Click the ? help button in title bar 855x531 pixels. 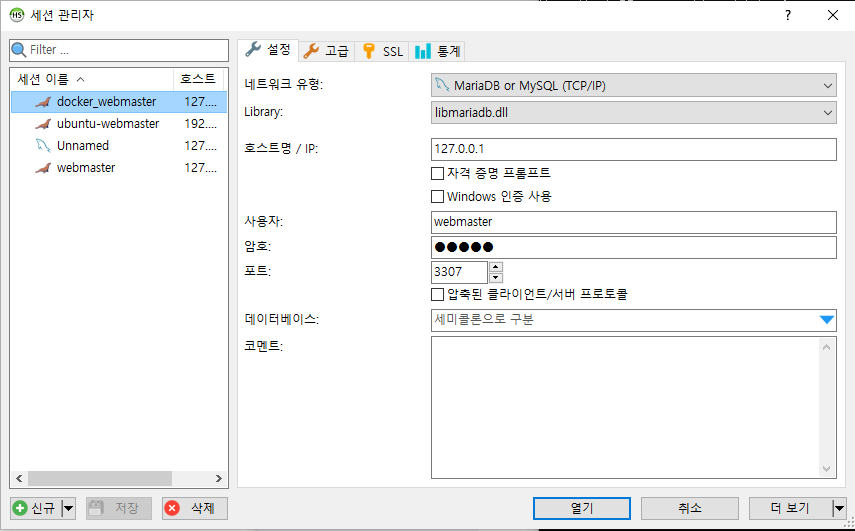click(x=788, y=15)
